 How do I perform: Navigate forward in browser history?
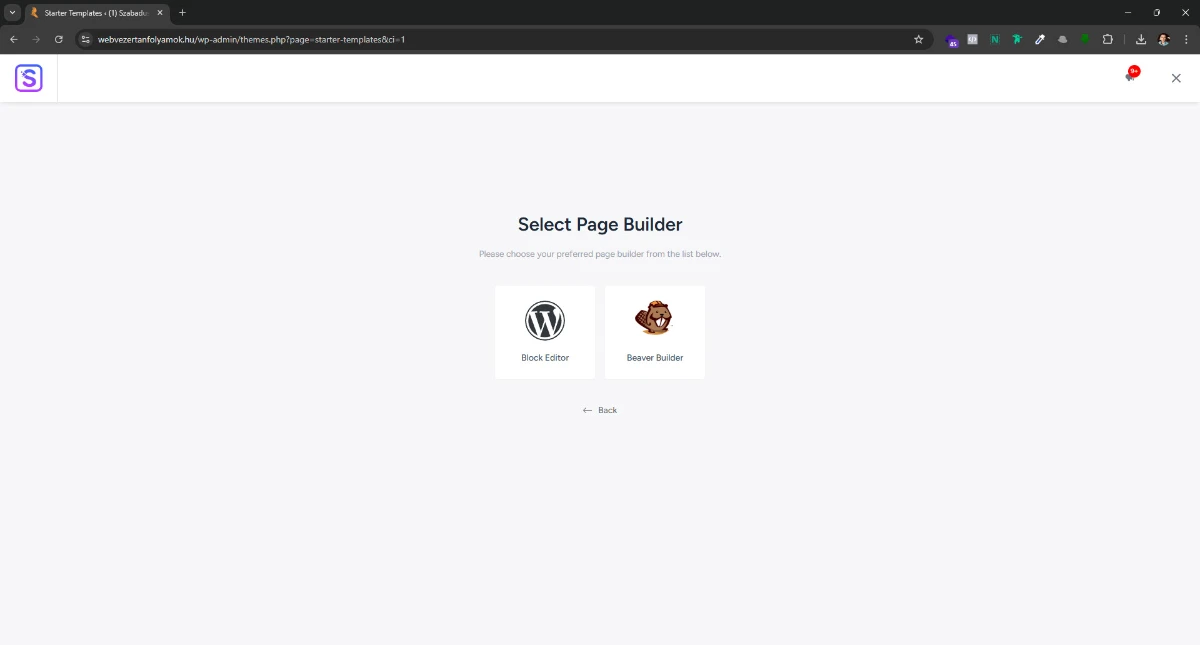coord(36,39)
